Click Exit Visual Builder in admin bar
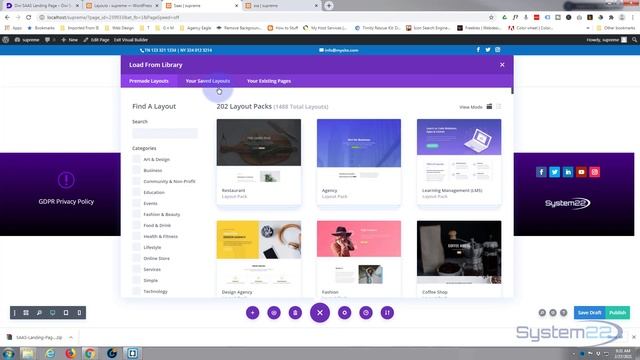The height and width of the screenshot is (360, 640). pos(131,40)
